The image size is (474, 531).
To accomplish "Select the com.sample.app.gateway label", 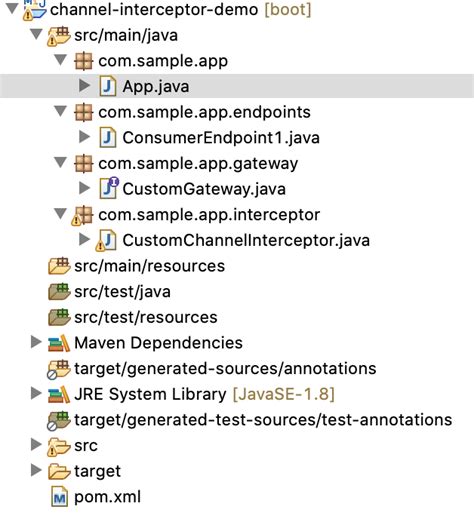I will tap(198, 164).
